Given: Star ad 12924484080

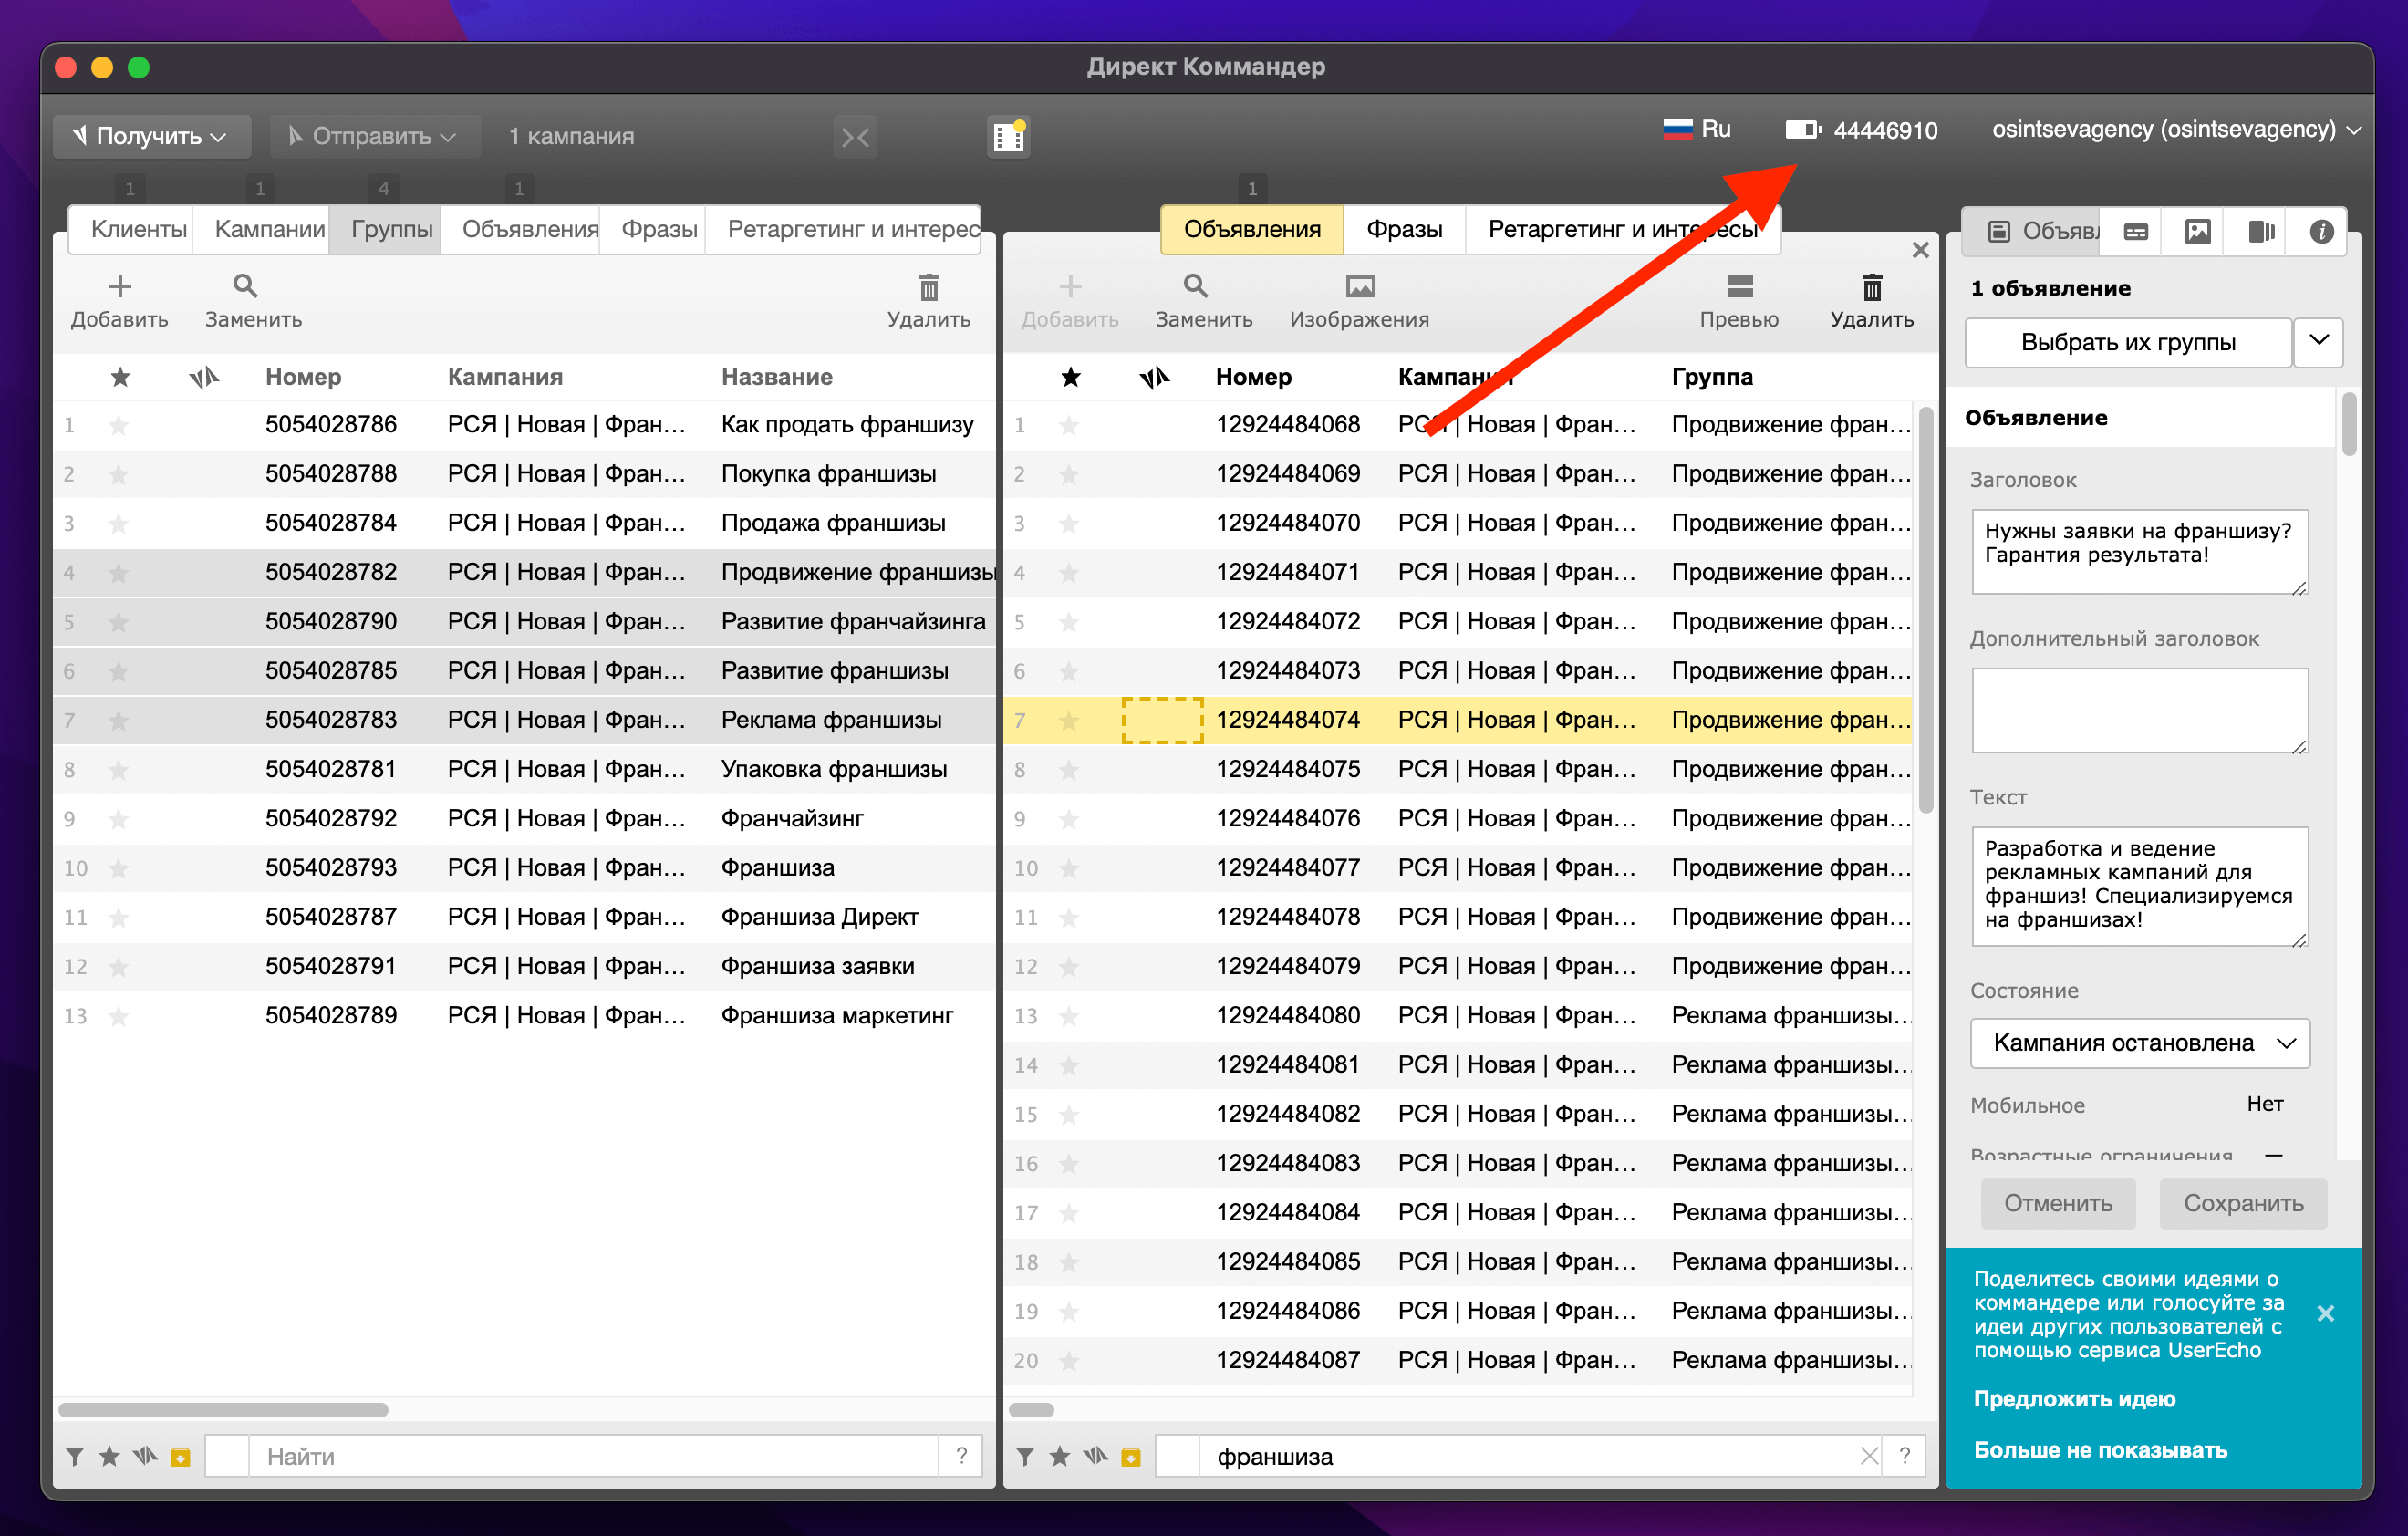Looking at the screenshot, I should coord(1069,1017).
